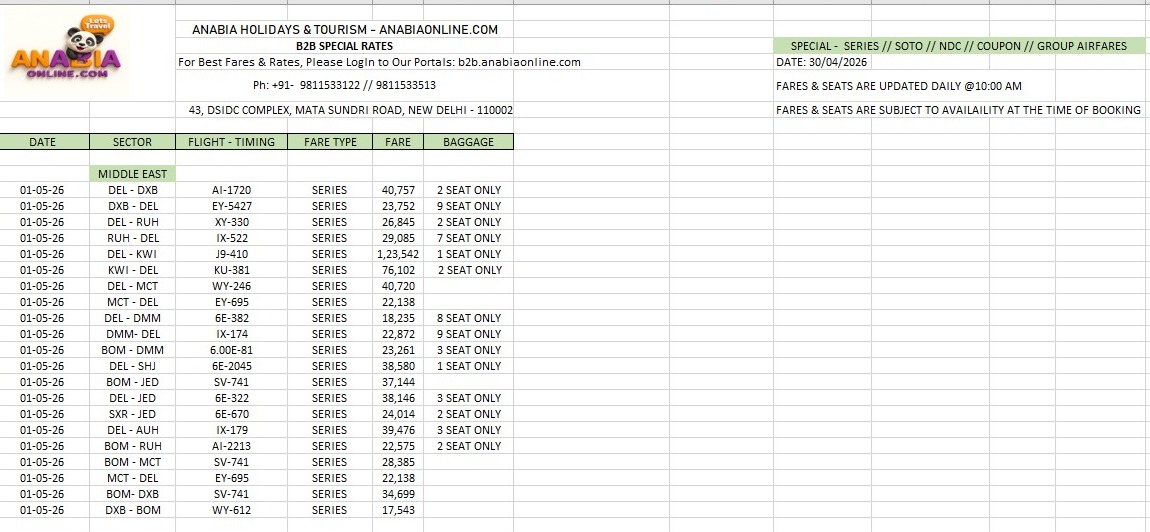The image size is (1150, 532).
Task: Click flight number WY-612
Action: 231,511
